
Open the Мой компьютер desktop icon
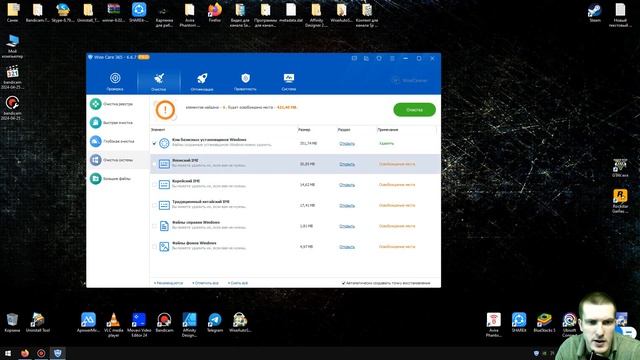pyautogui.click(x=12, y=46)
